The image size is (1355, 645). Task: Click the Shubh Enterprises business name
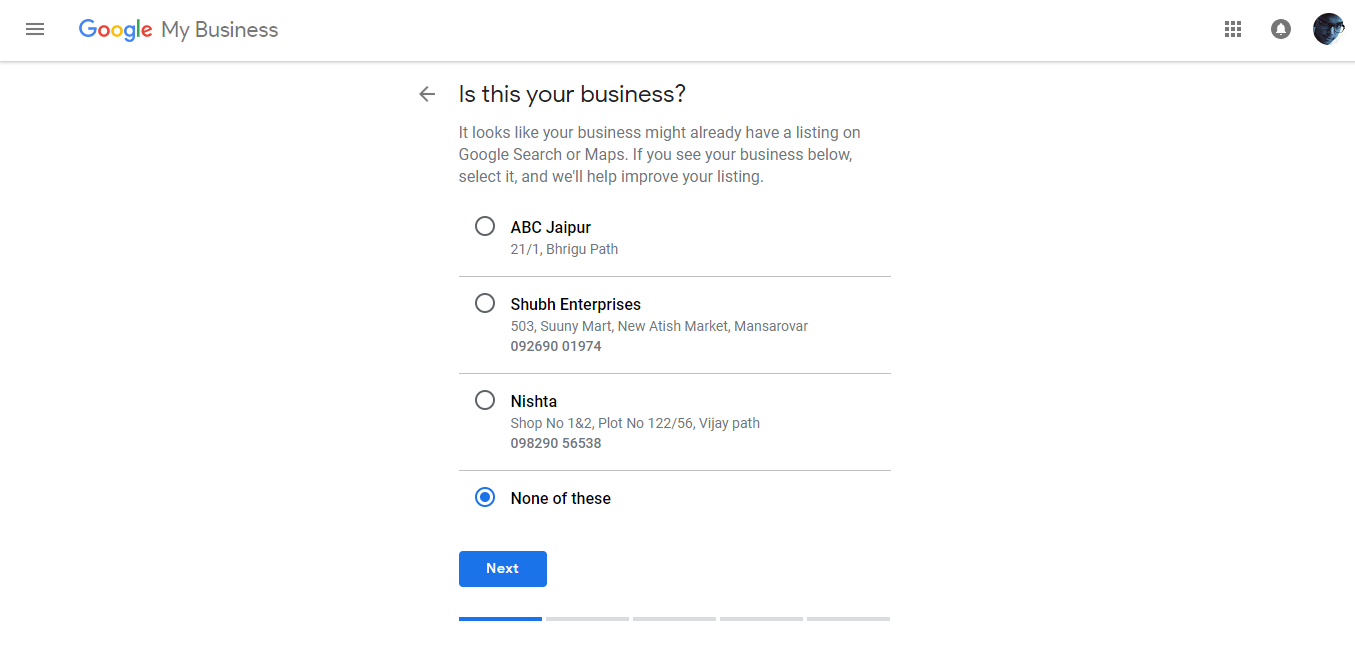(576, 304)
